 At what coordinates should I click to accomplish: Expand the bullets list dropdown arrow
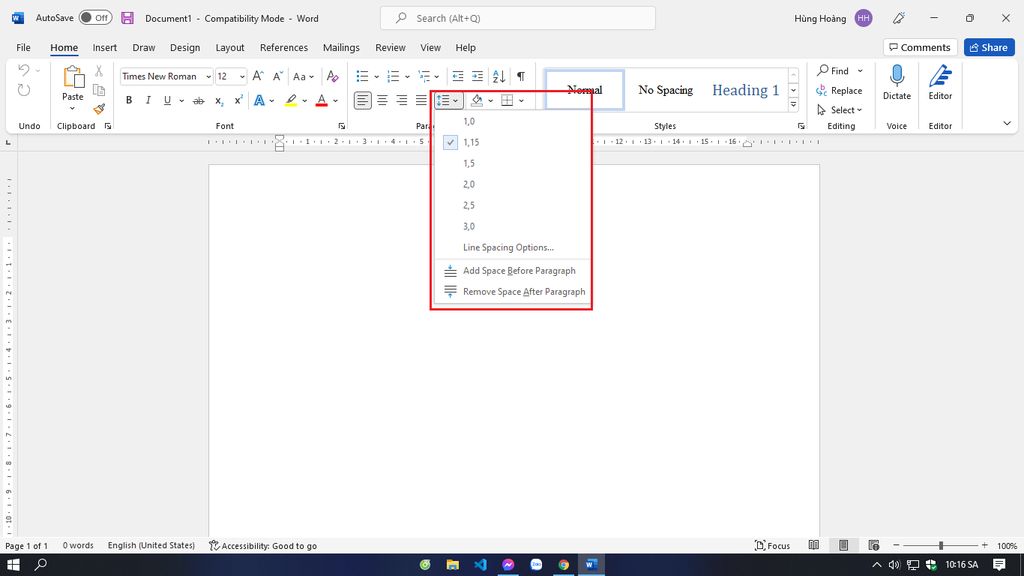pos(377,77)
